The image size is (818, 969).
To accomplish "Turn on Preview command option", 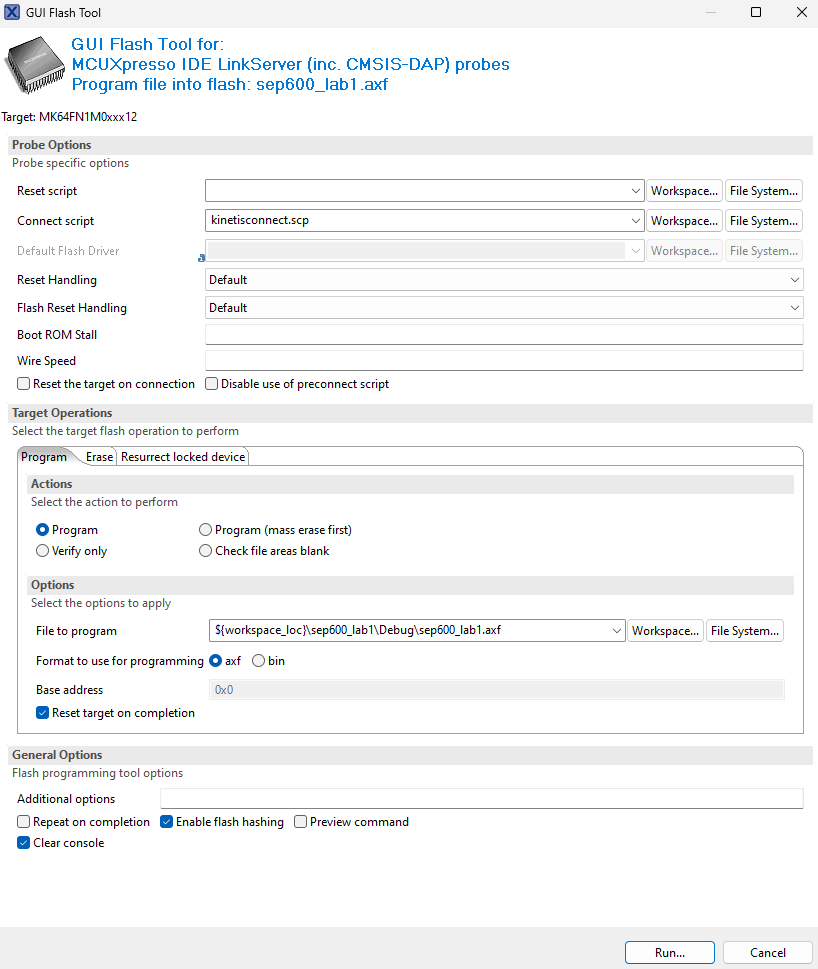I will [x=300, y=821].
